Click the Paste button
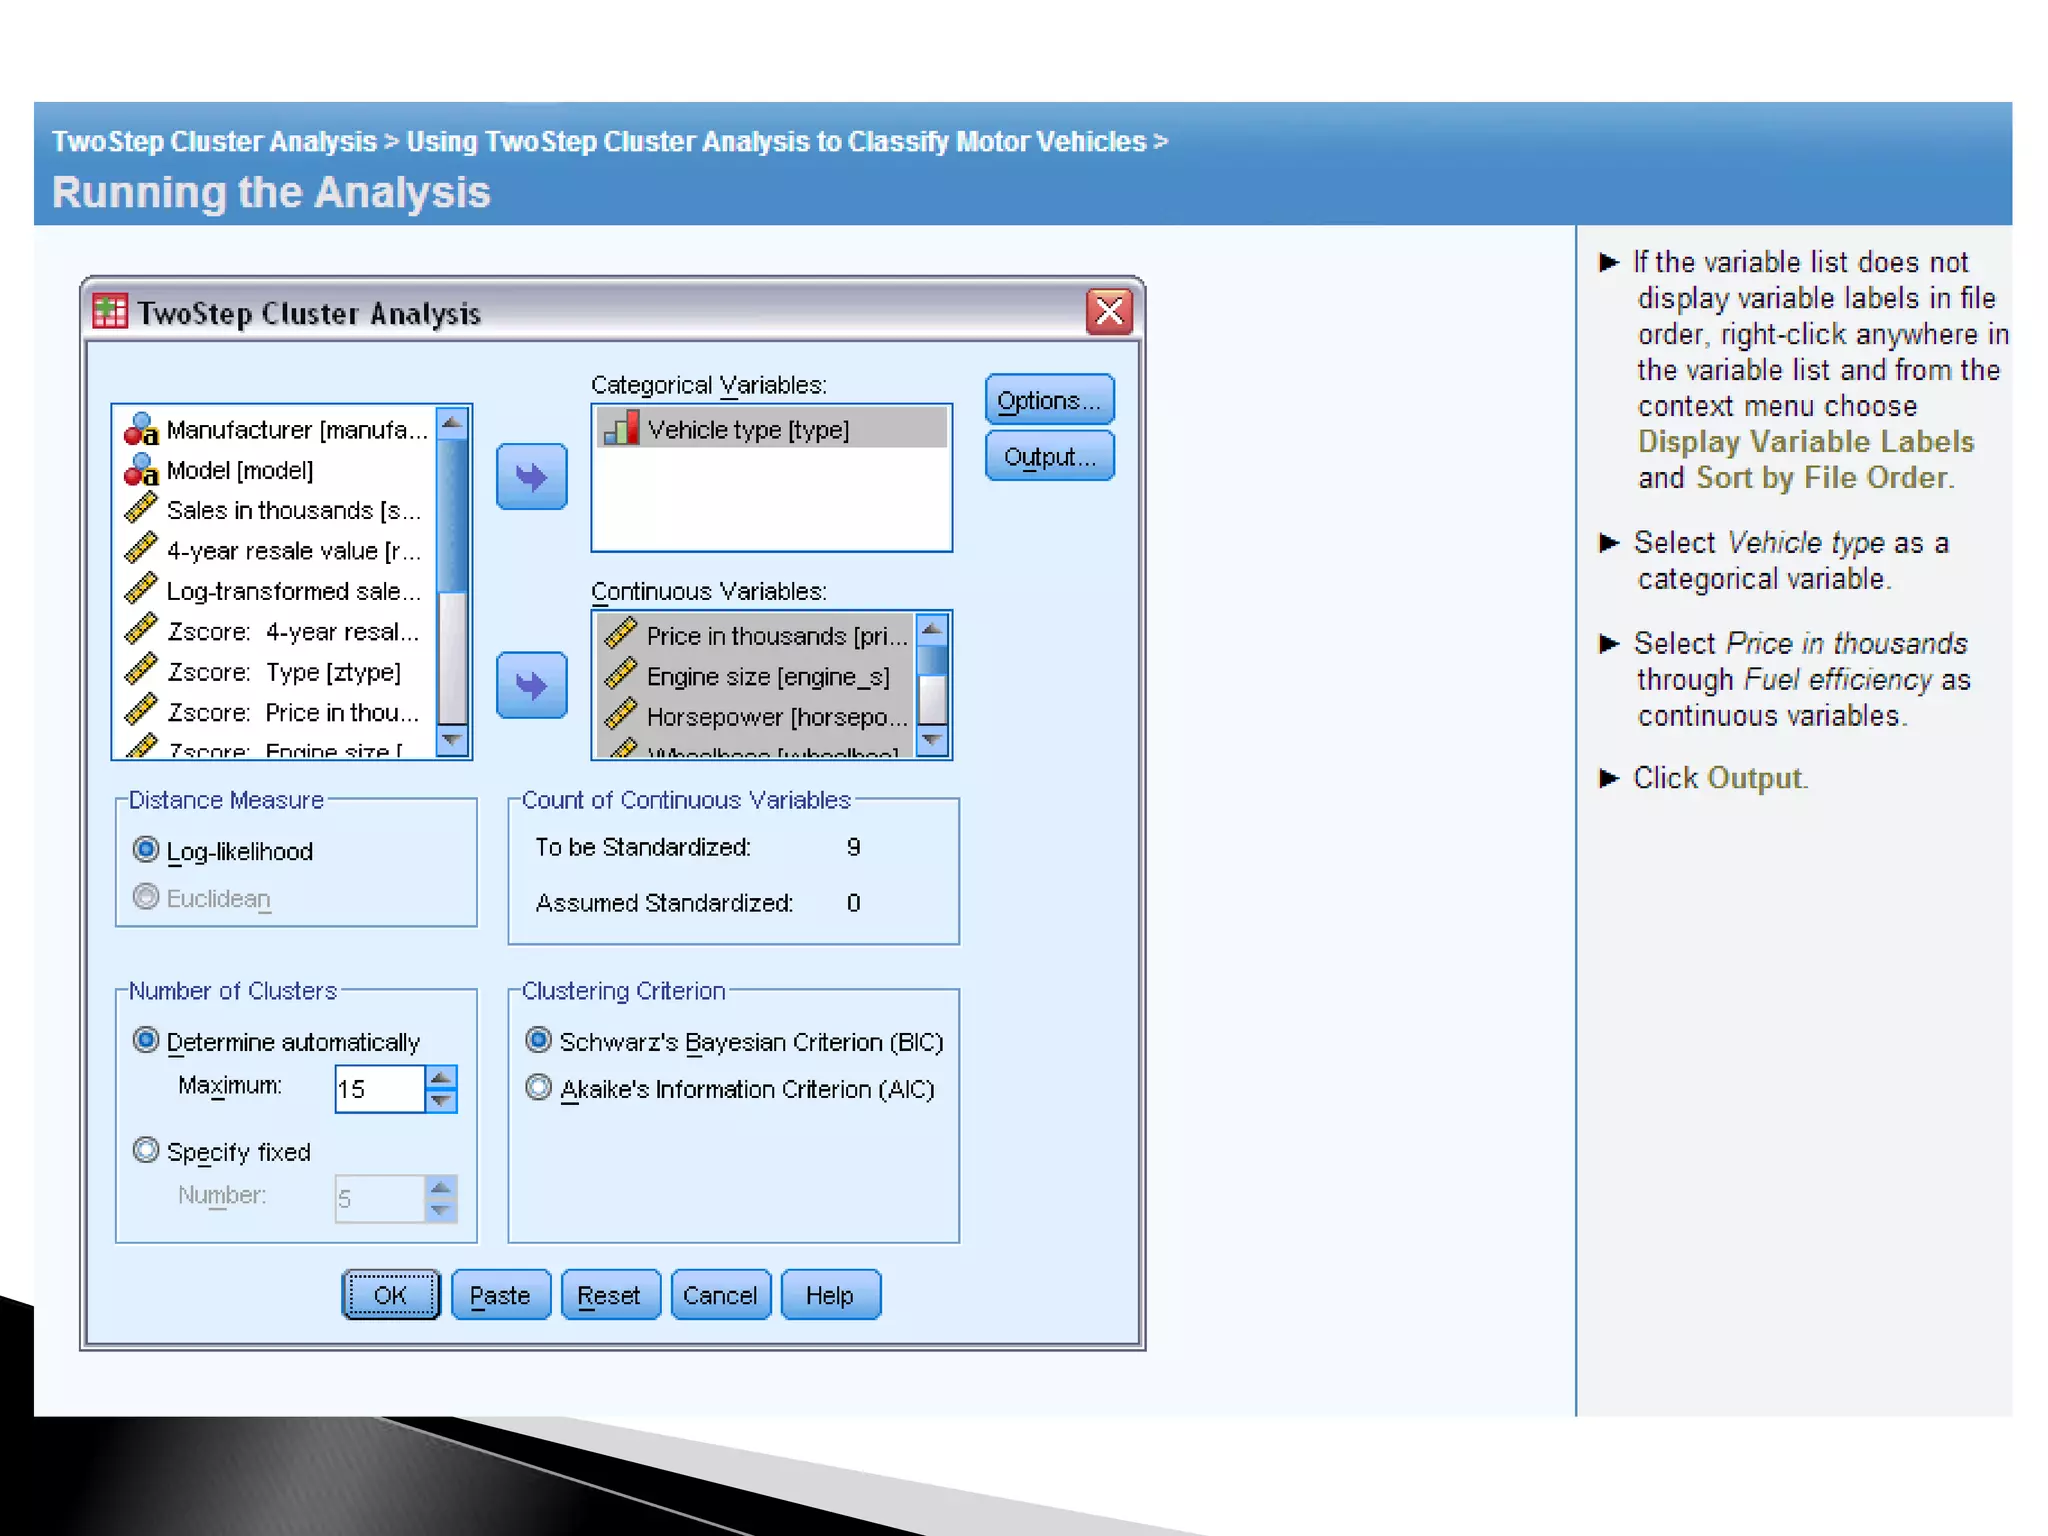2048x1536 pixels. [500, 1296]
